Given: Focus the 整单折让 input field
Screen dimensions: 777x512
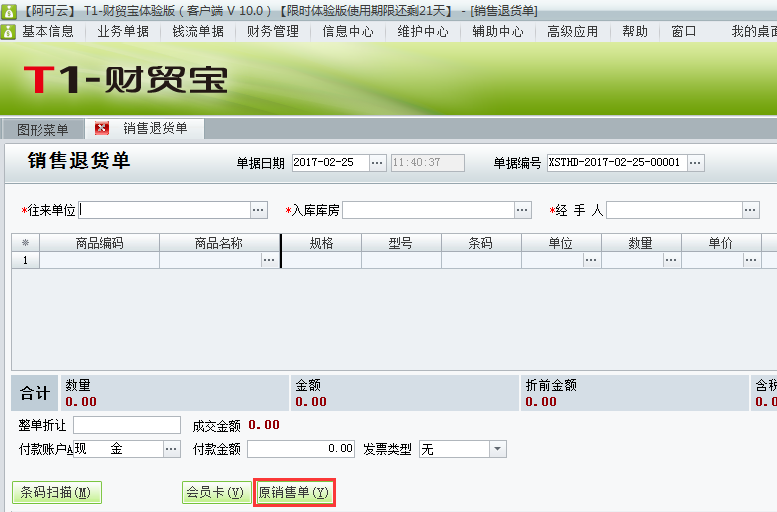Looking at the screenshot, I should pyautogui.click(x=127, y=425).
